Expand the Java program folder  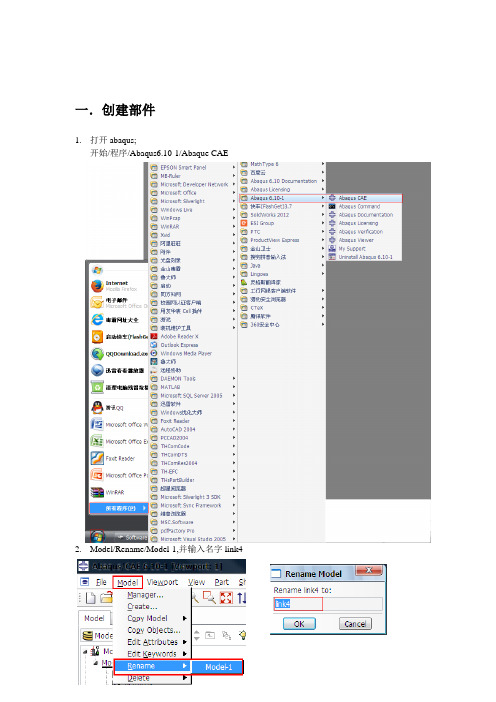[282, 265]
